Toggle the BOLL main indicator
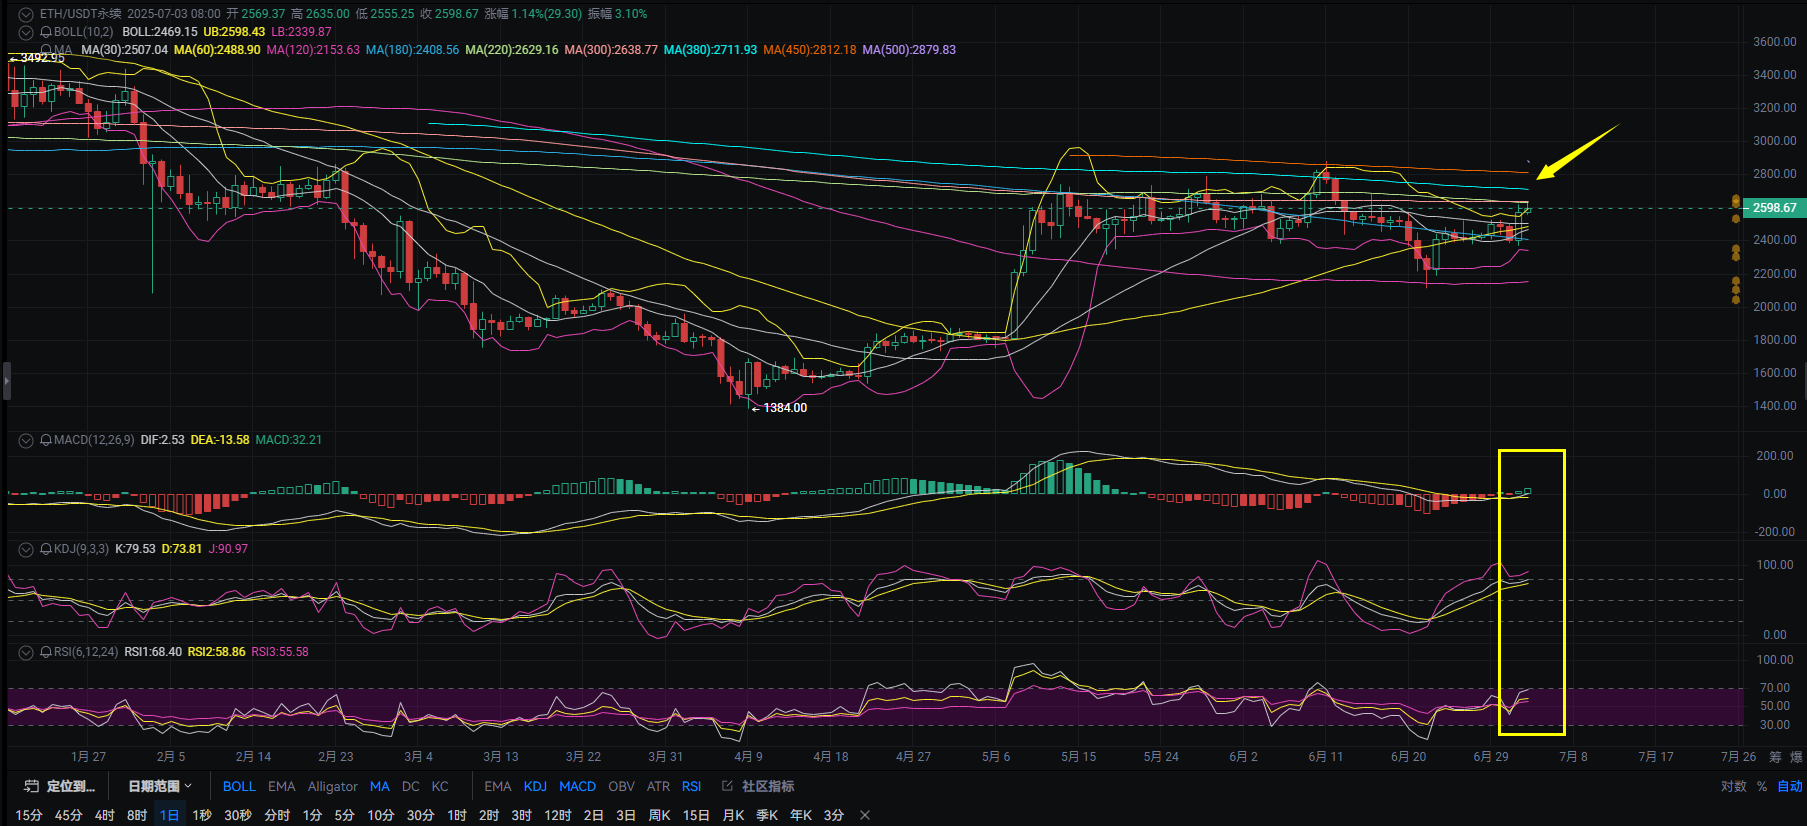 pos(239,786)
